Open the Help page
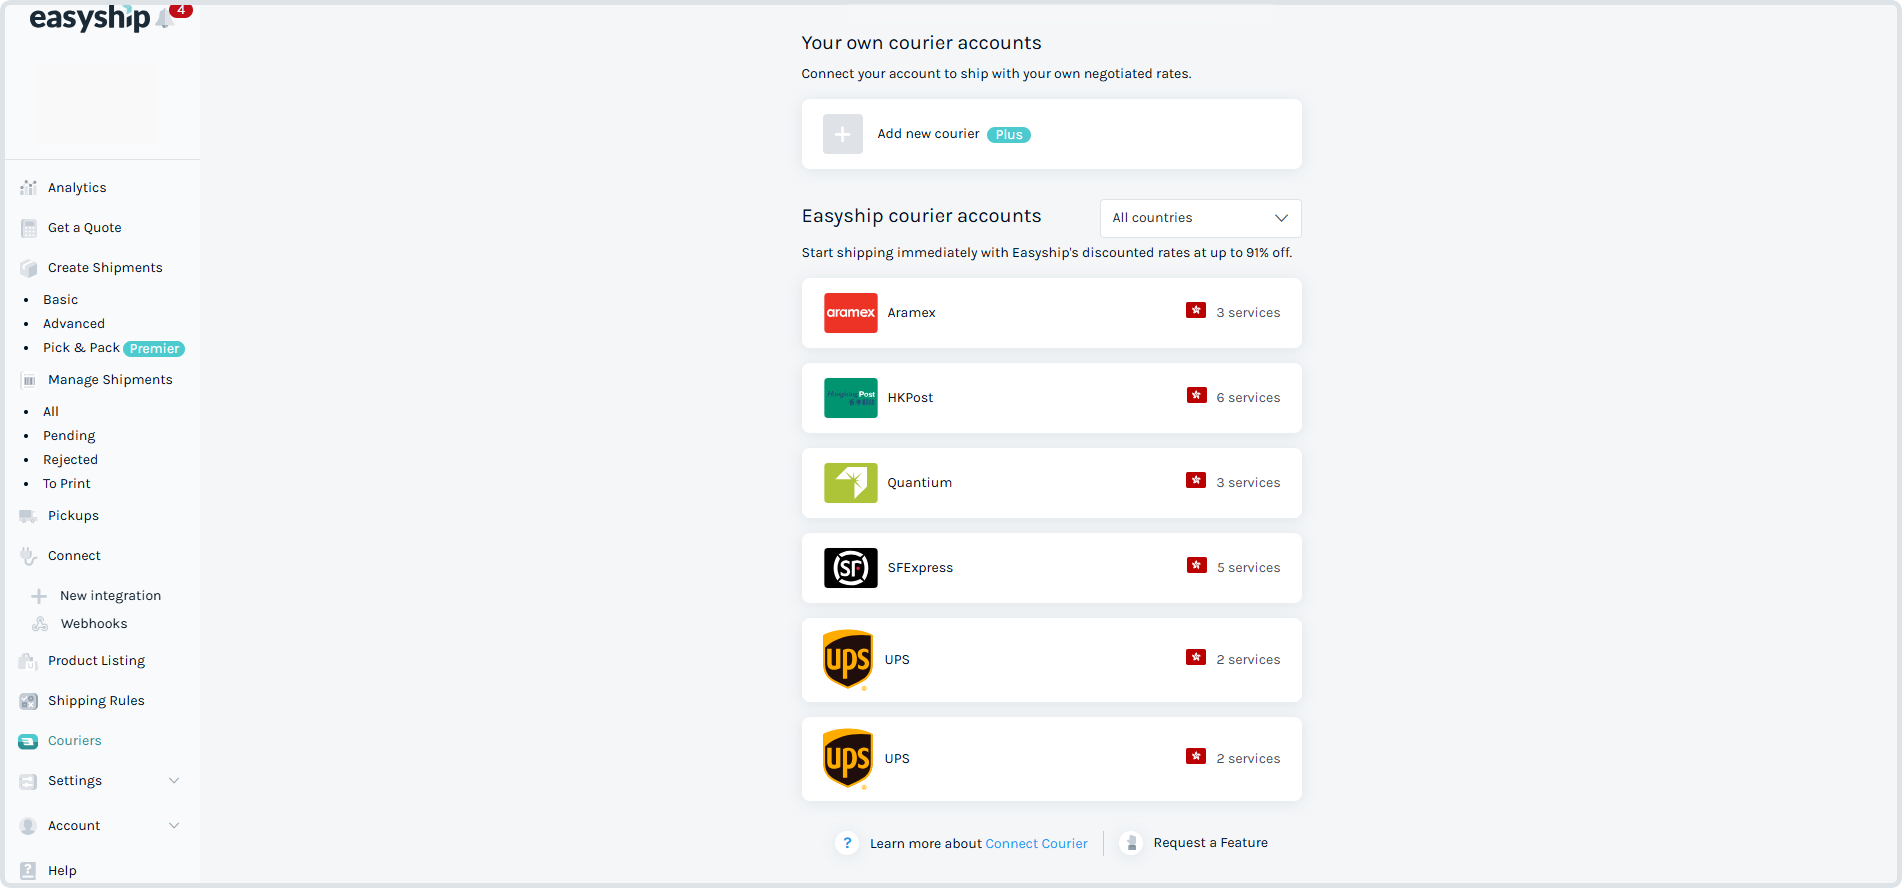 (62, 871)
